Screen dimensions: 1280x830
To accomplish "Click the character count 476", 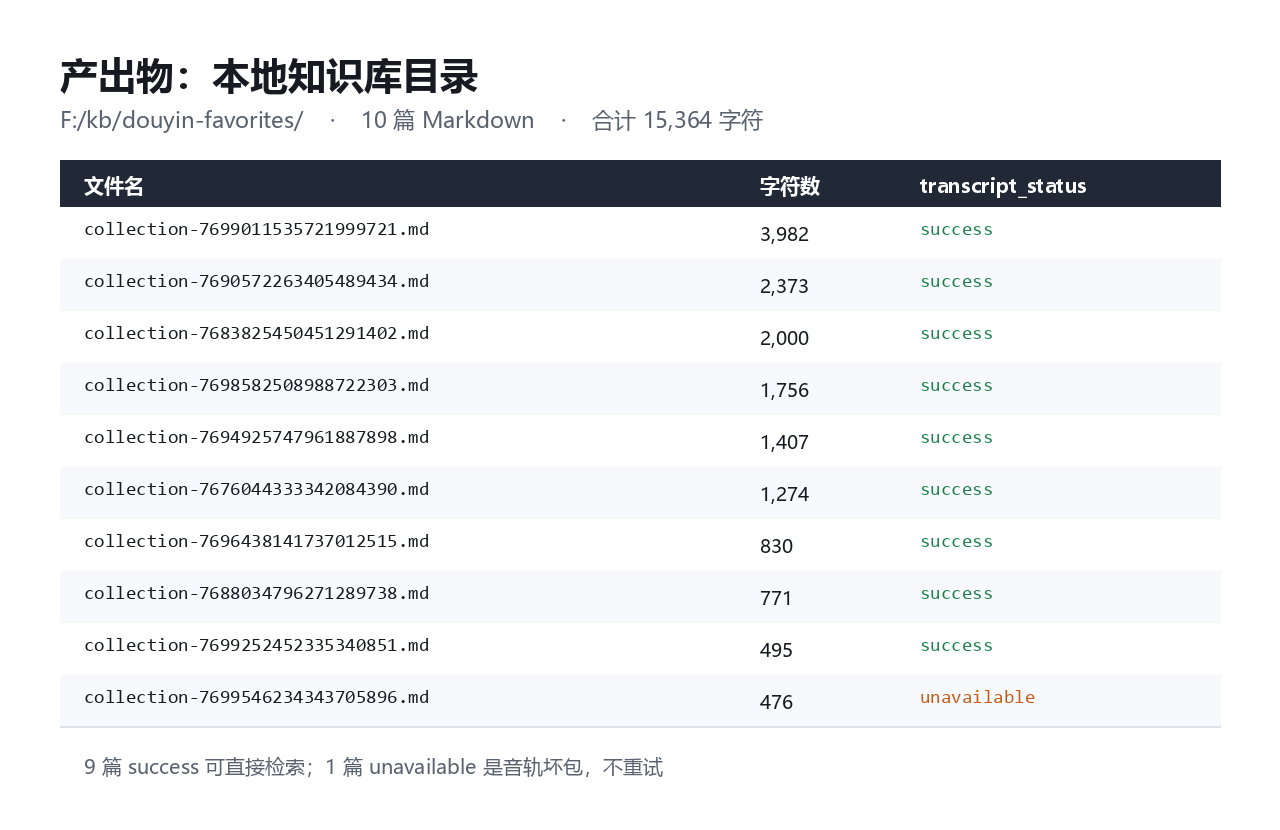I will pyautogui.click(x=776, y=702).
